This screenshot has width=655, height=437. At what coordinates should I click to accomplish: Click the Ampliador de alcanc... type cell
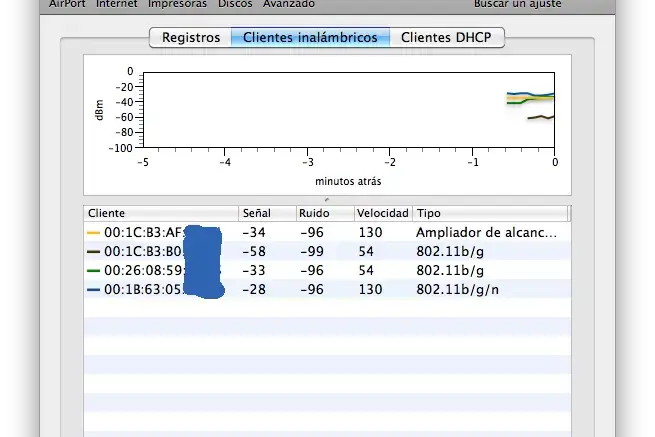[x=486, y=233]
